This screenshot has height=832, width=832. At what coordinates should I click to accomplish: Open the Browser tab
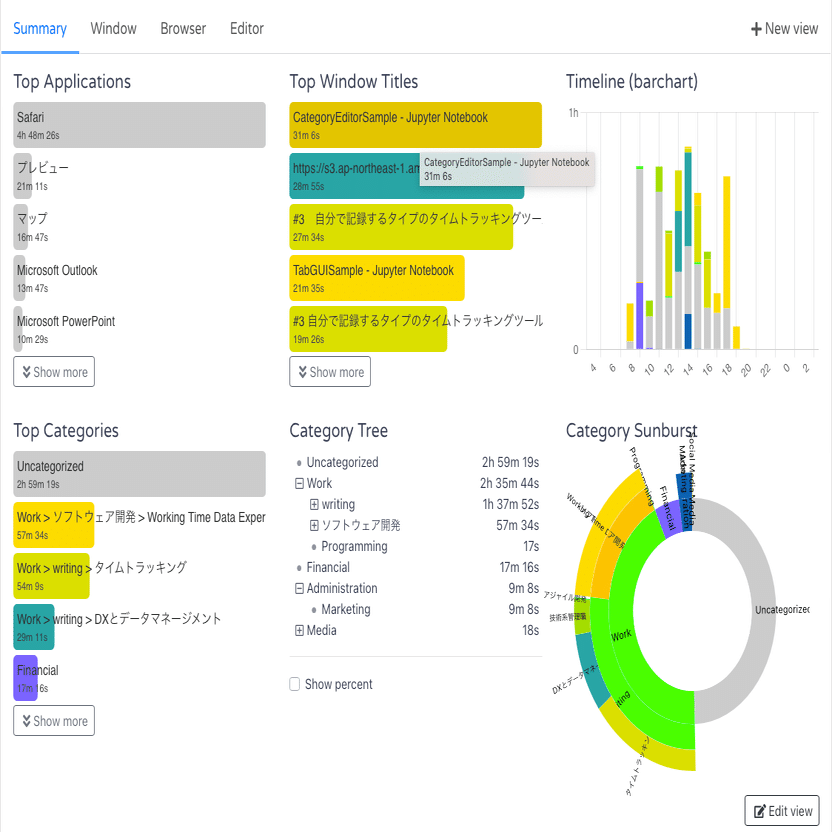183,29
